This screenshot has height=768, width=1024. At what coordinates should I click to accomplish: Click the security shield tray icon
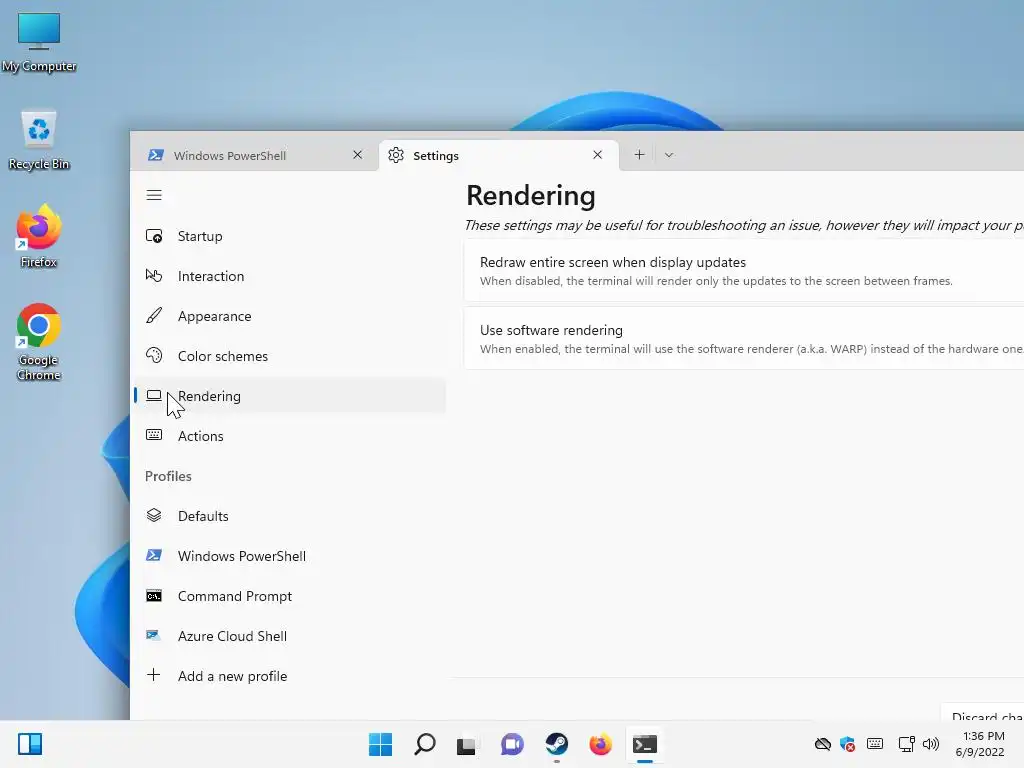click(848, 744)
